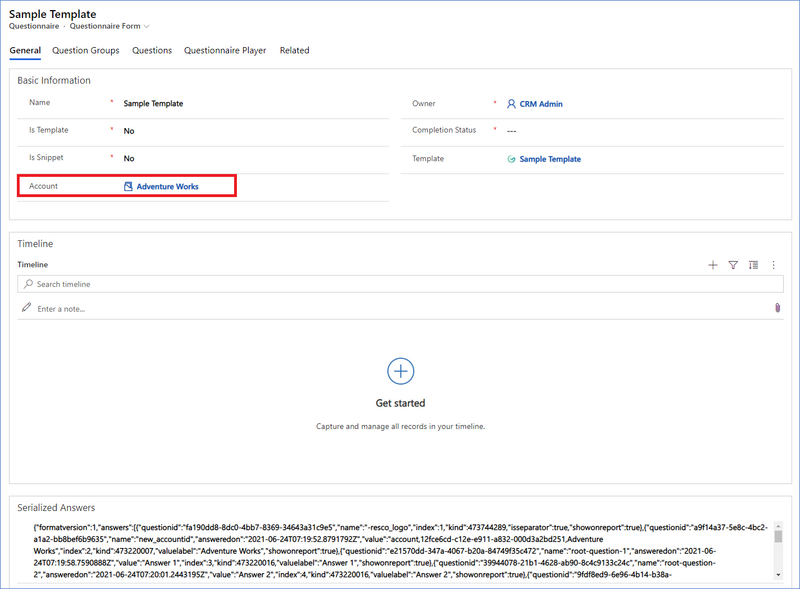The height and width of the screenshot is (589, 800).
Task: Toggle the Is Snippet value No
Action: tap(129, 158)
